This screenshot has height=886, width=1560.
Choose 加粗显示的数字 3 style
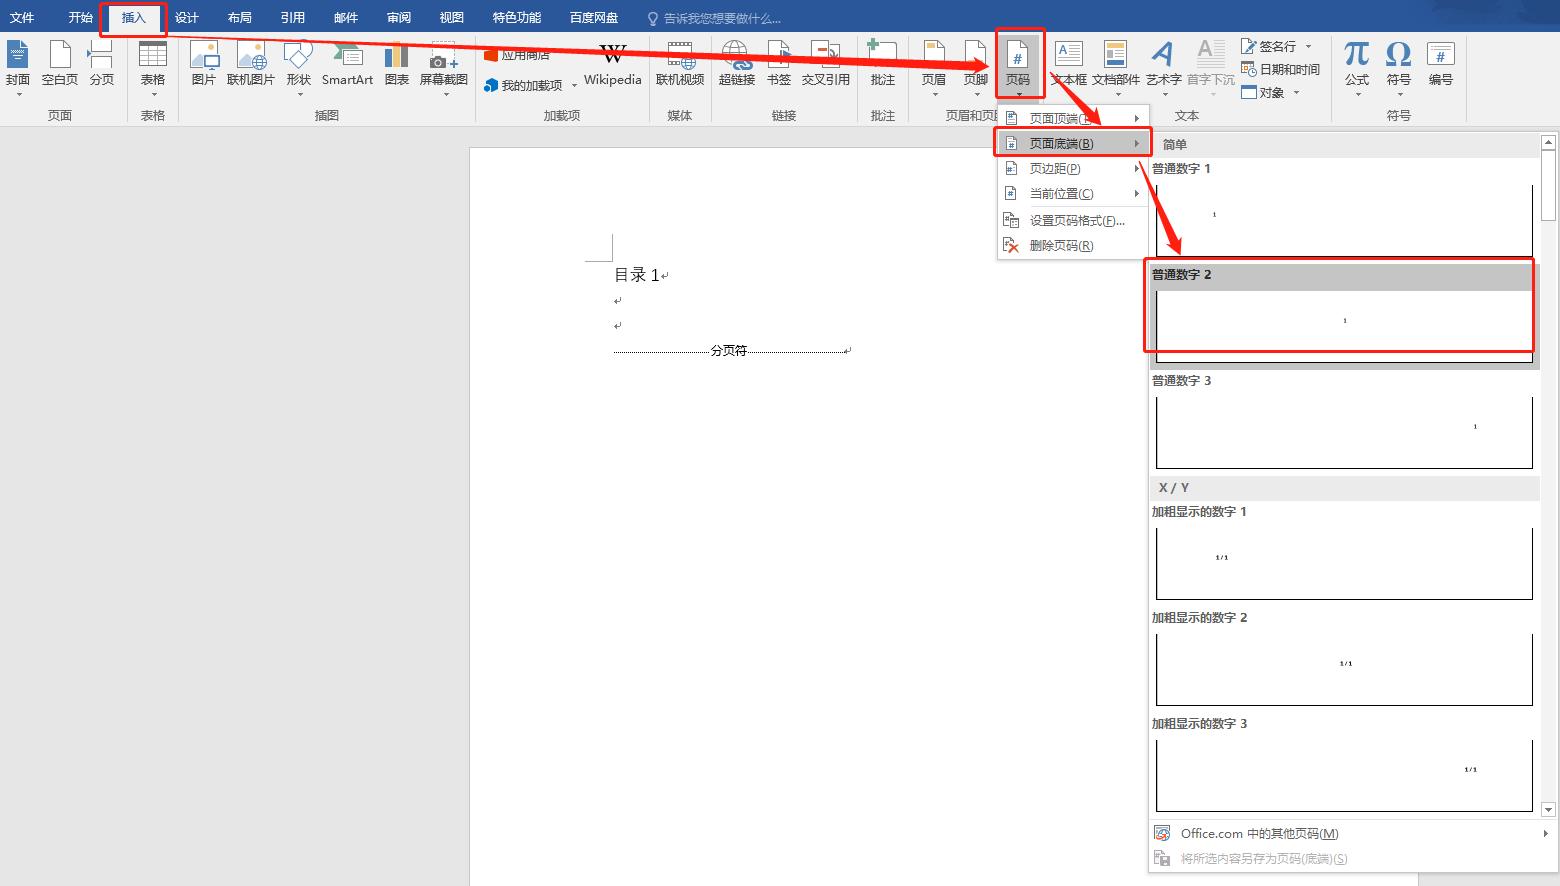[x=1344, y=765]
